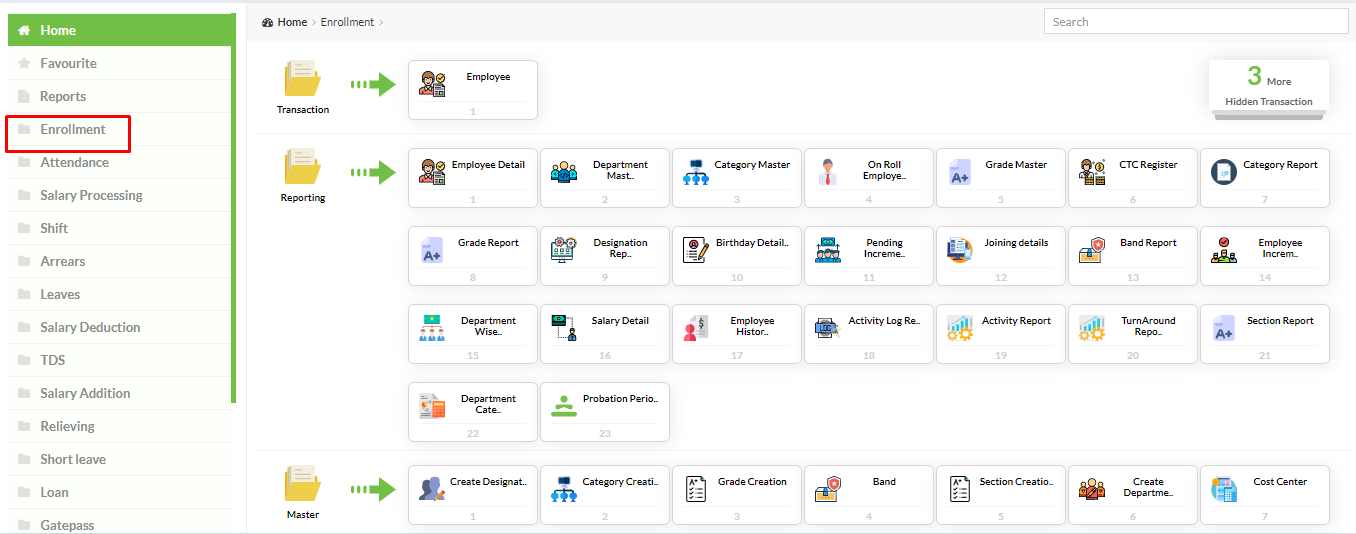Expand the TDS sidebar folder
The height and width of the screenshot is (534, 1356).
tap(119, 360)
